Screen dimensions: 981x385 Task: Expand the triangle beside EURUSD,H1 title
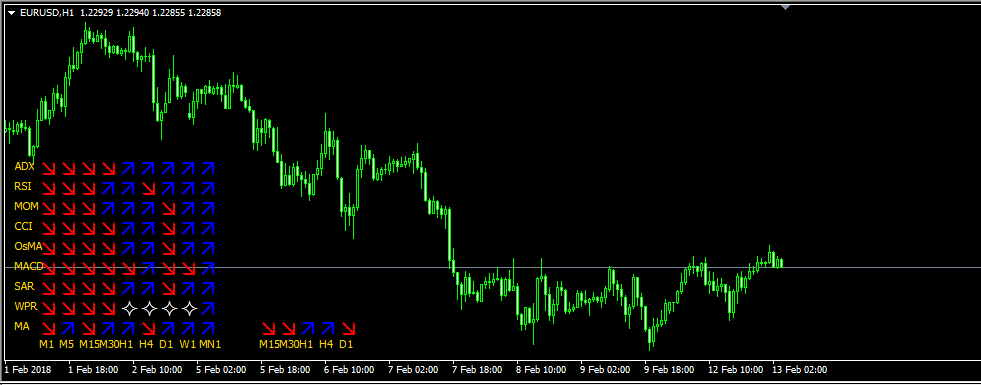tap(11, 13)
